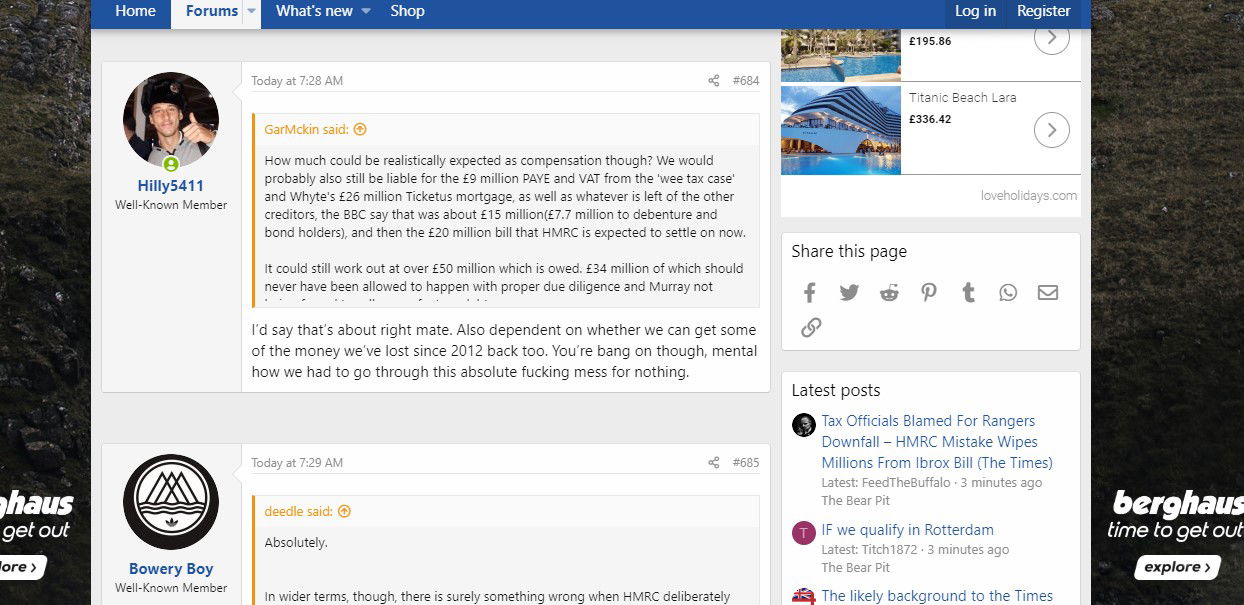Go to the Home tab
This screenshot has width=1244, height=605.
136,12
